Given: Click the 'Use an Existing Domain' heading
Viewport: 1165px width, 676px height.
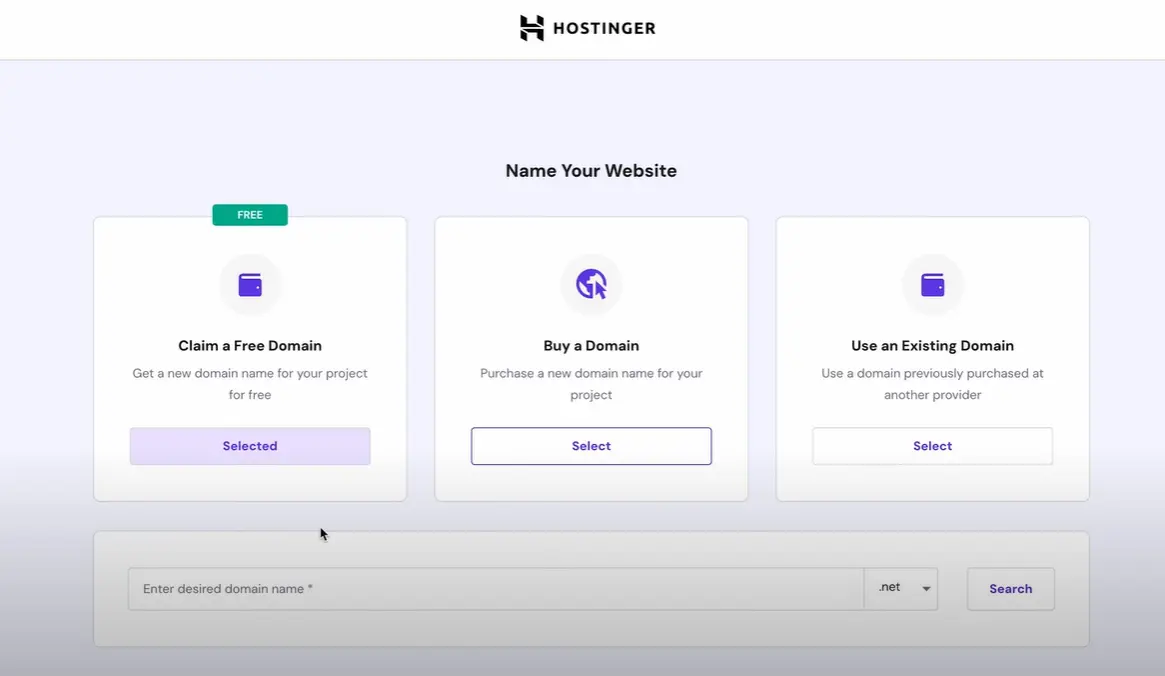Looking at the screenshot, I should 932,345.
